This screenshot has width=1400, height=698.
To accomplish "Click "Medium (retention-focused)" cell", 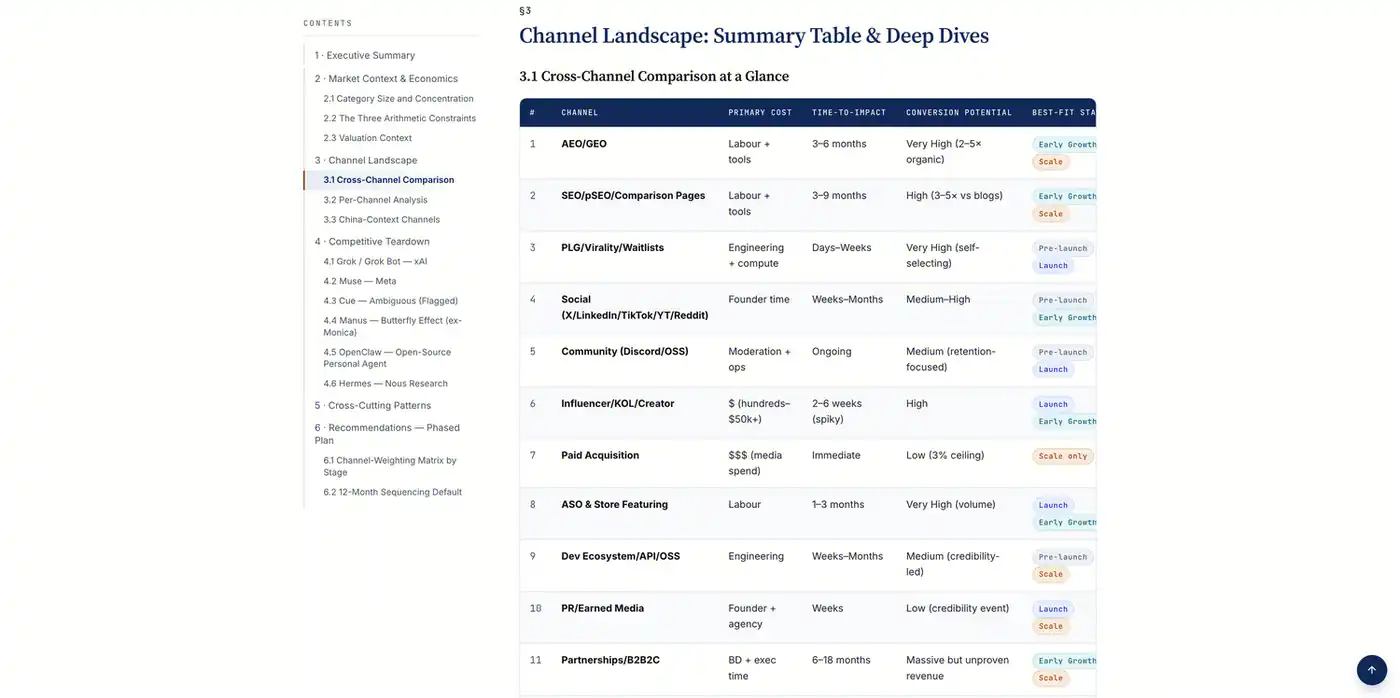I will (951, 359).
